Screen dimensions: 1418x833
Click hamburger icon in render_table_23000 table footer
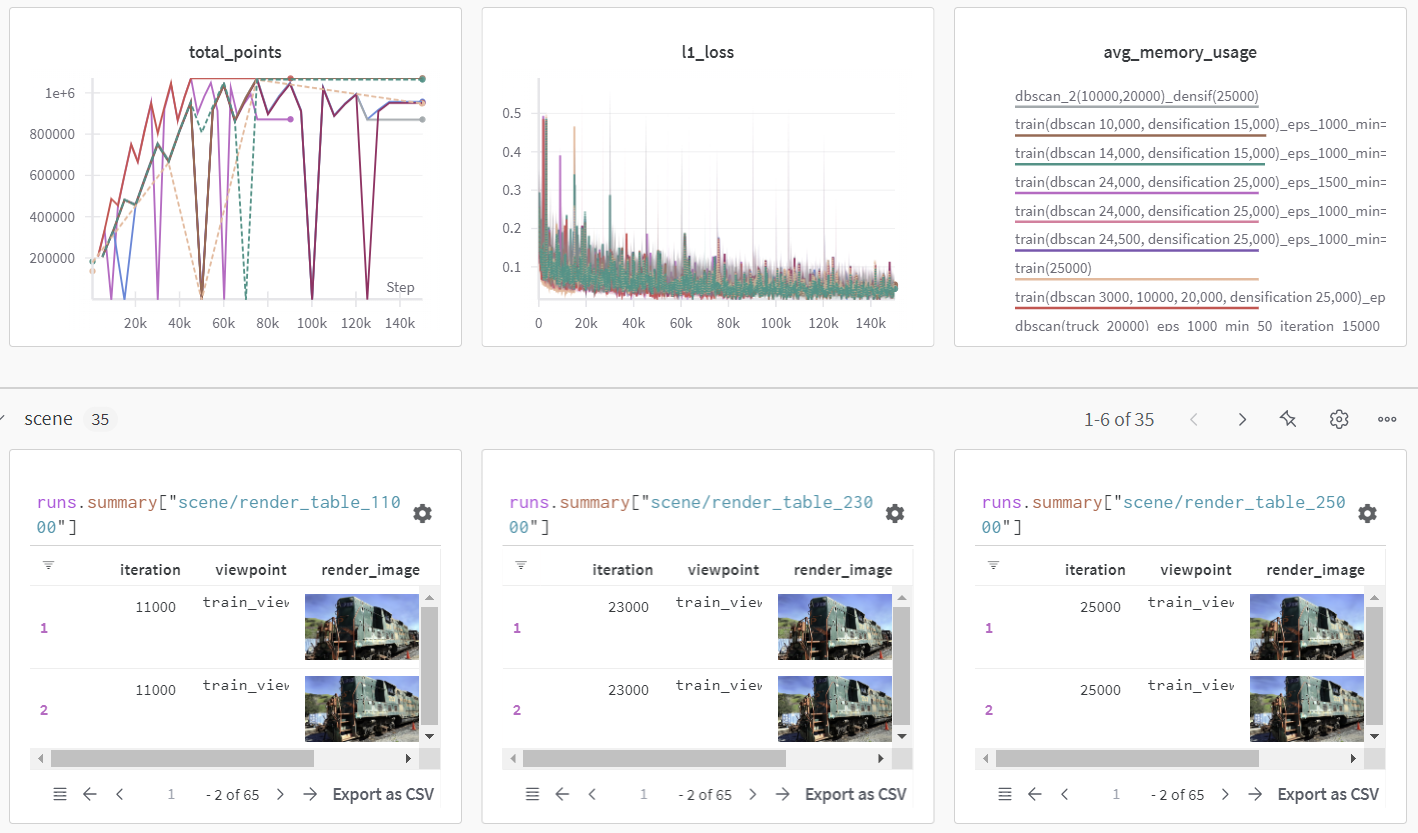coord(532,794)
